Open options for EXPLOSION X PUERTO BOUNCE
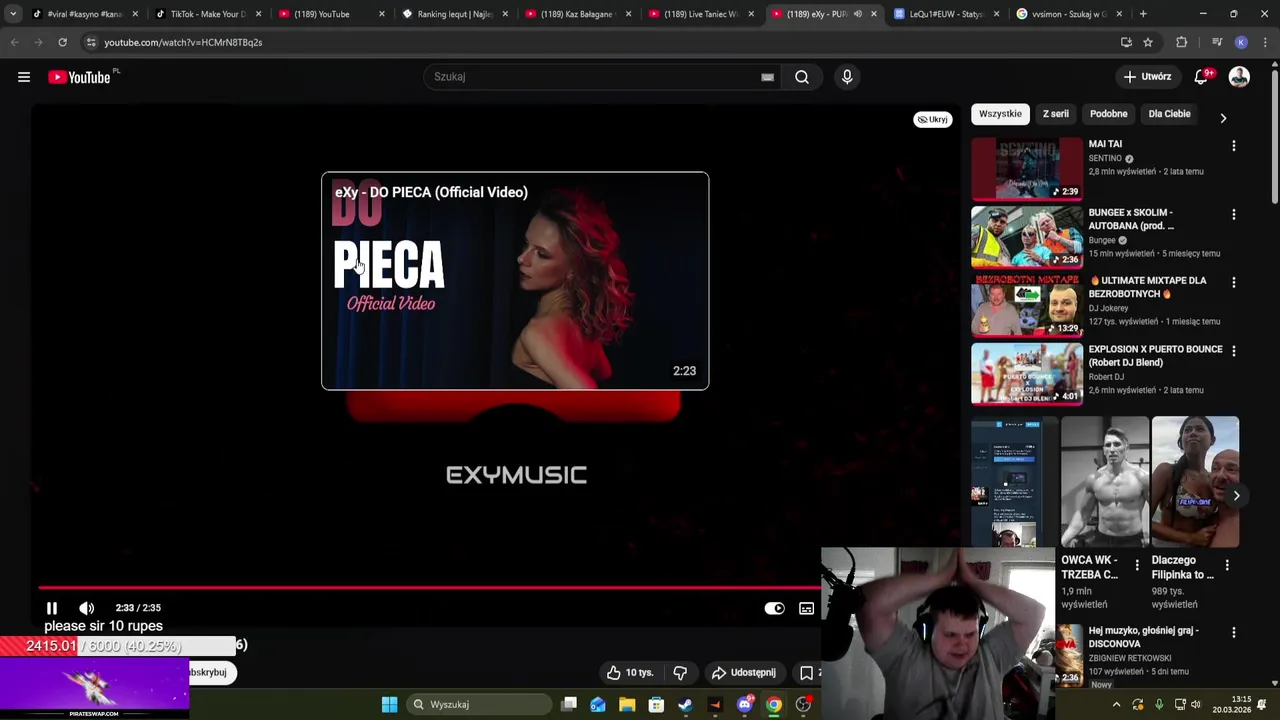The image size is (1280, 720). click(x=1233, y=351)
